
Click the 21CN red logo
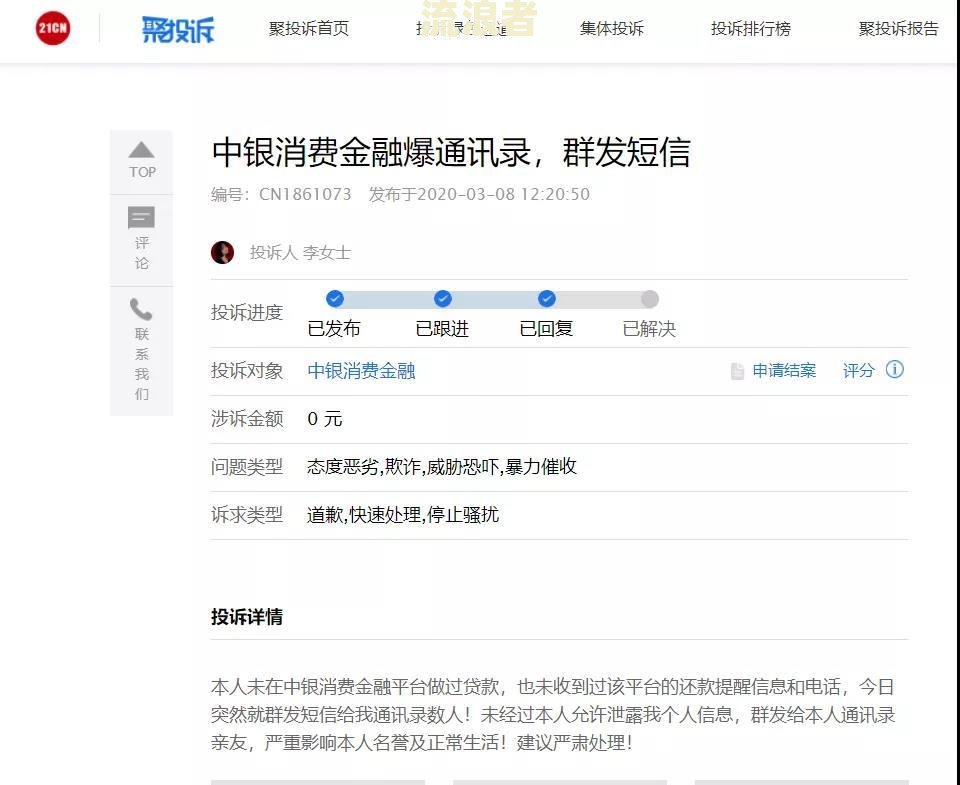[53, 28]
